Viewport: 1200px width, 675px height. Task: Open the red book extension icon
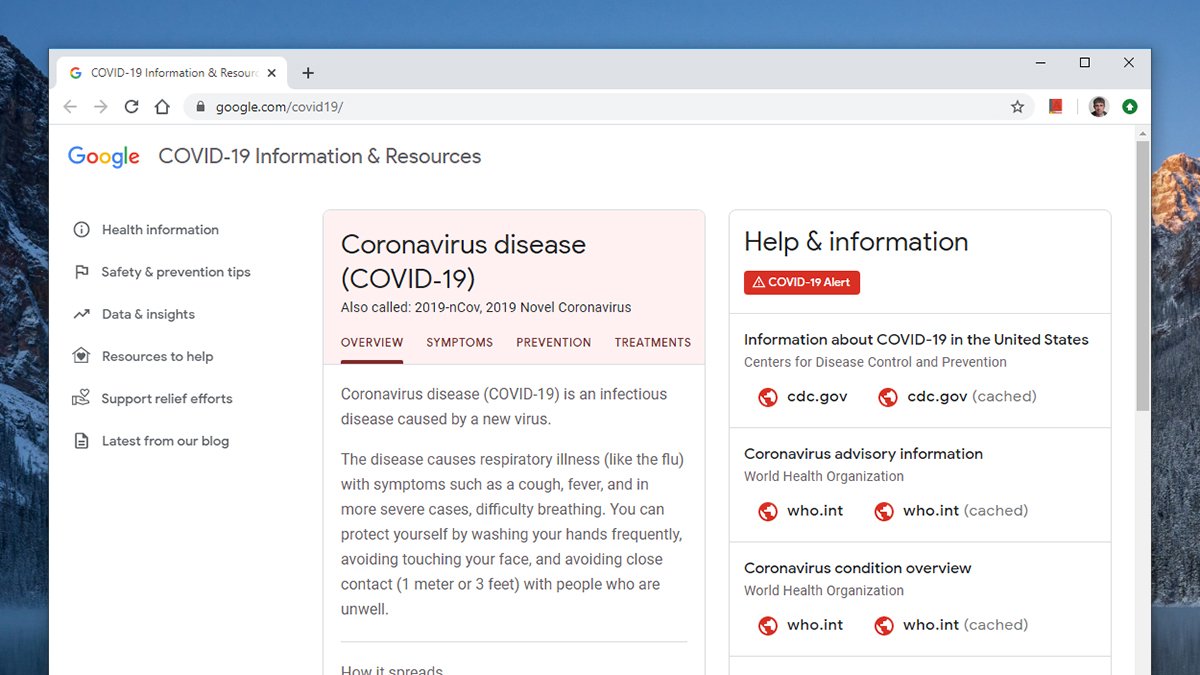(1055, 106)
